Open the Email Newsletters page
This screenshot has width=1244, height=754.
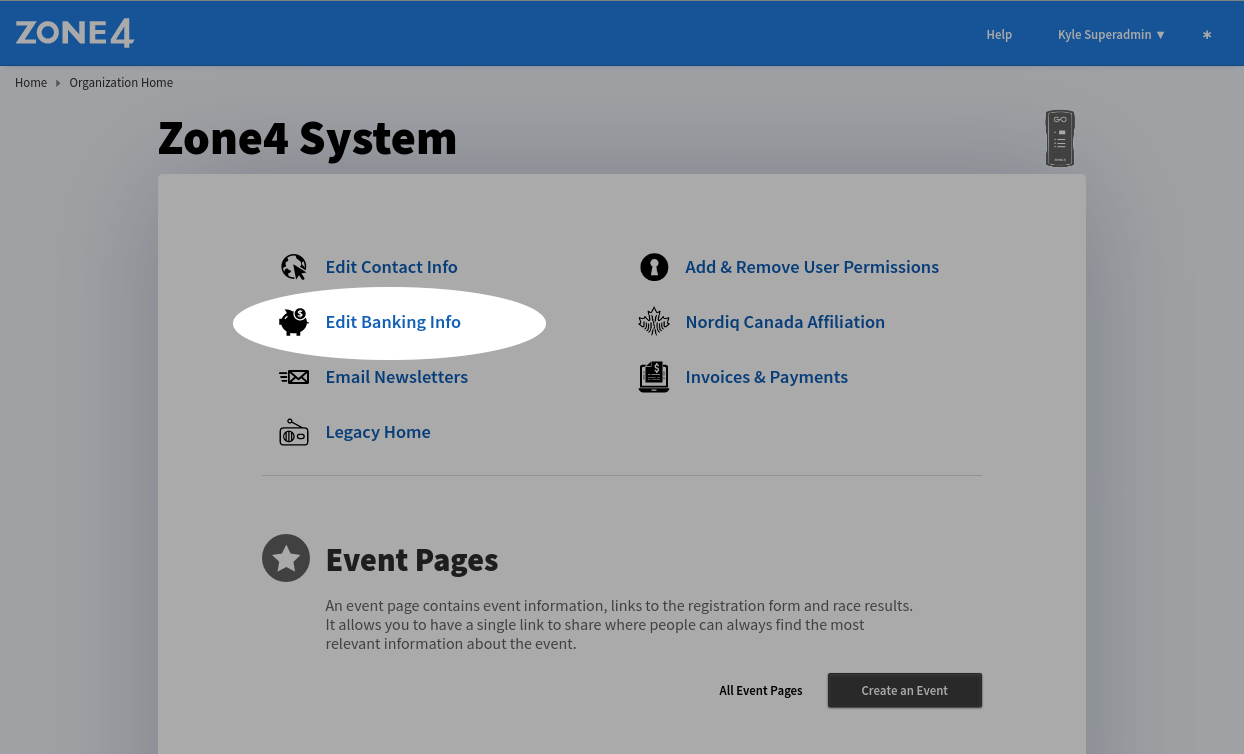coord(397,376)
